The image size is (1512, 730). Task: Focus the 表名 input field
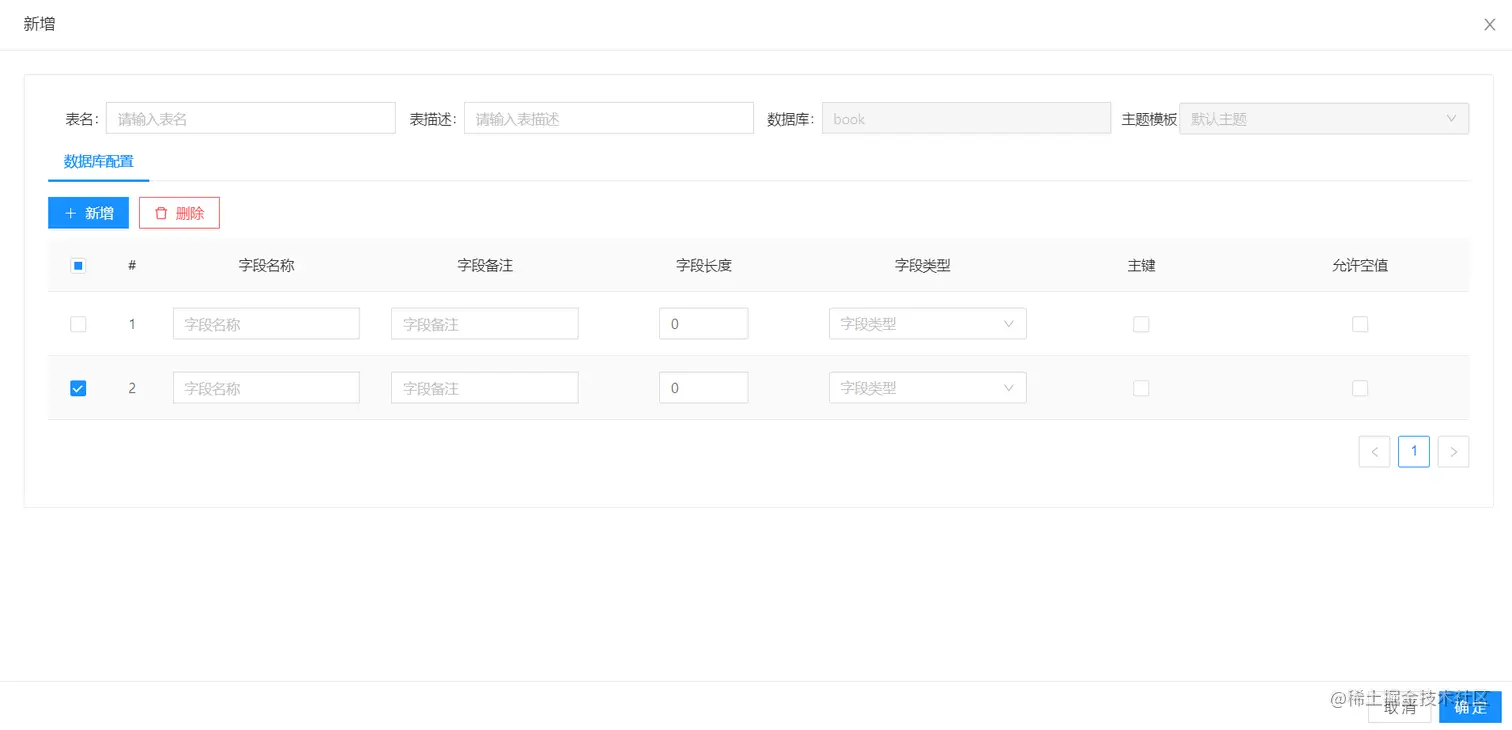click(x=251, y=118)
